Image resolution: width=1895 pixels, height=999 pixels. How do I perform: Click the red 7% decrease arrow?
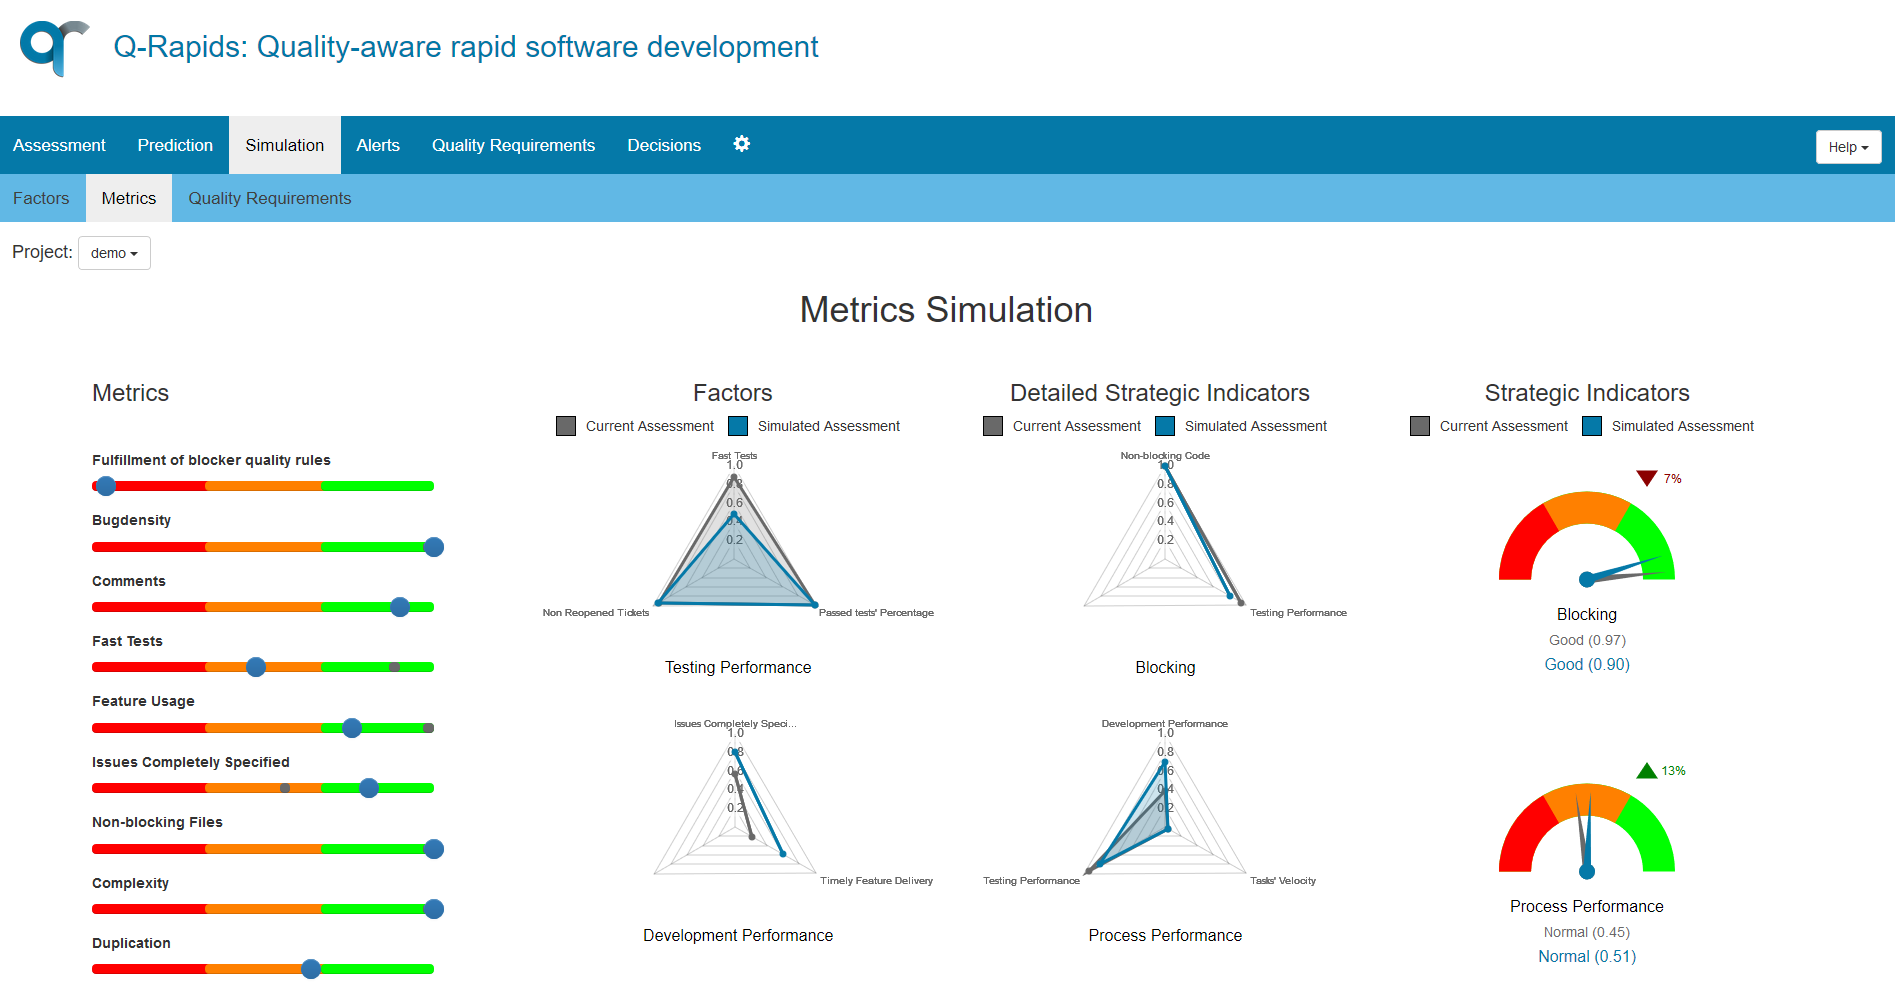[x=1648, y=478]
